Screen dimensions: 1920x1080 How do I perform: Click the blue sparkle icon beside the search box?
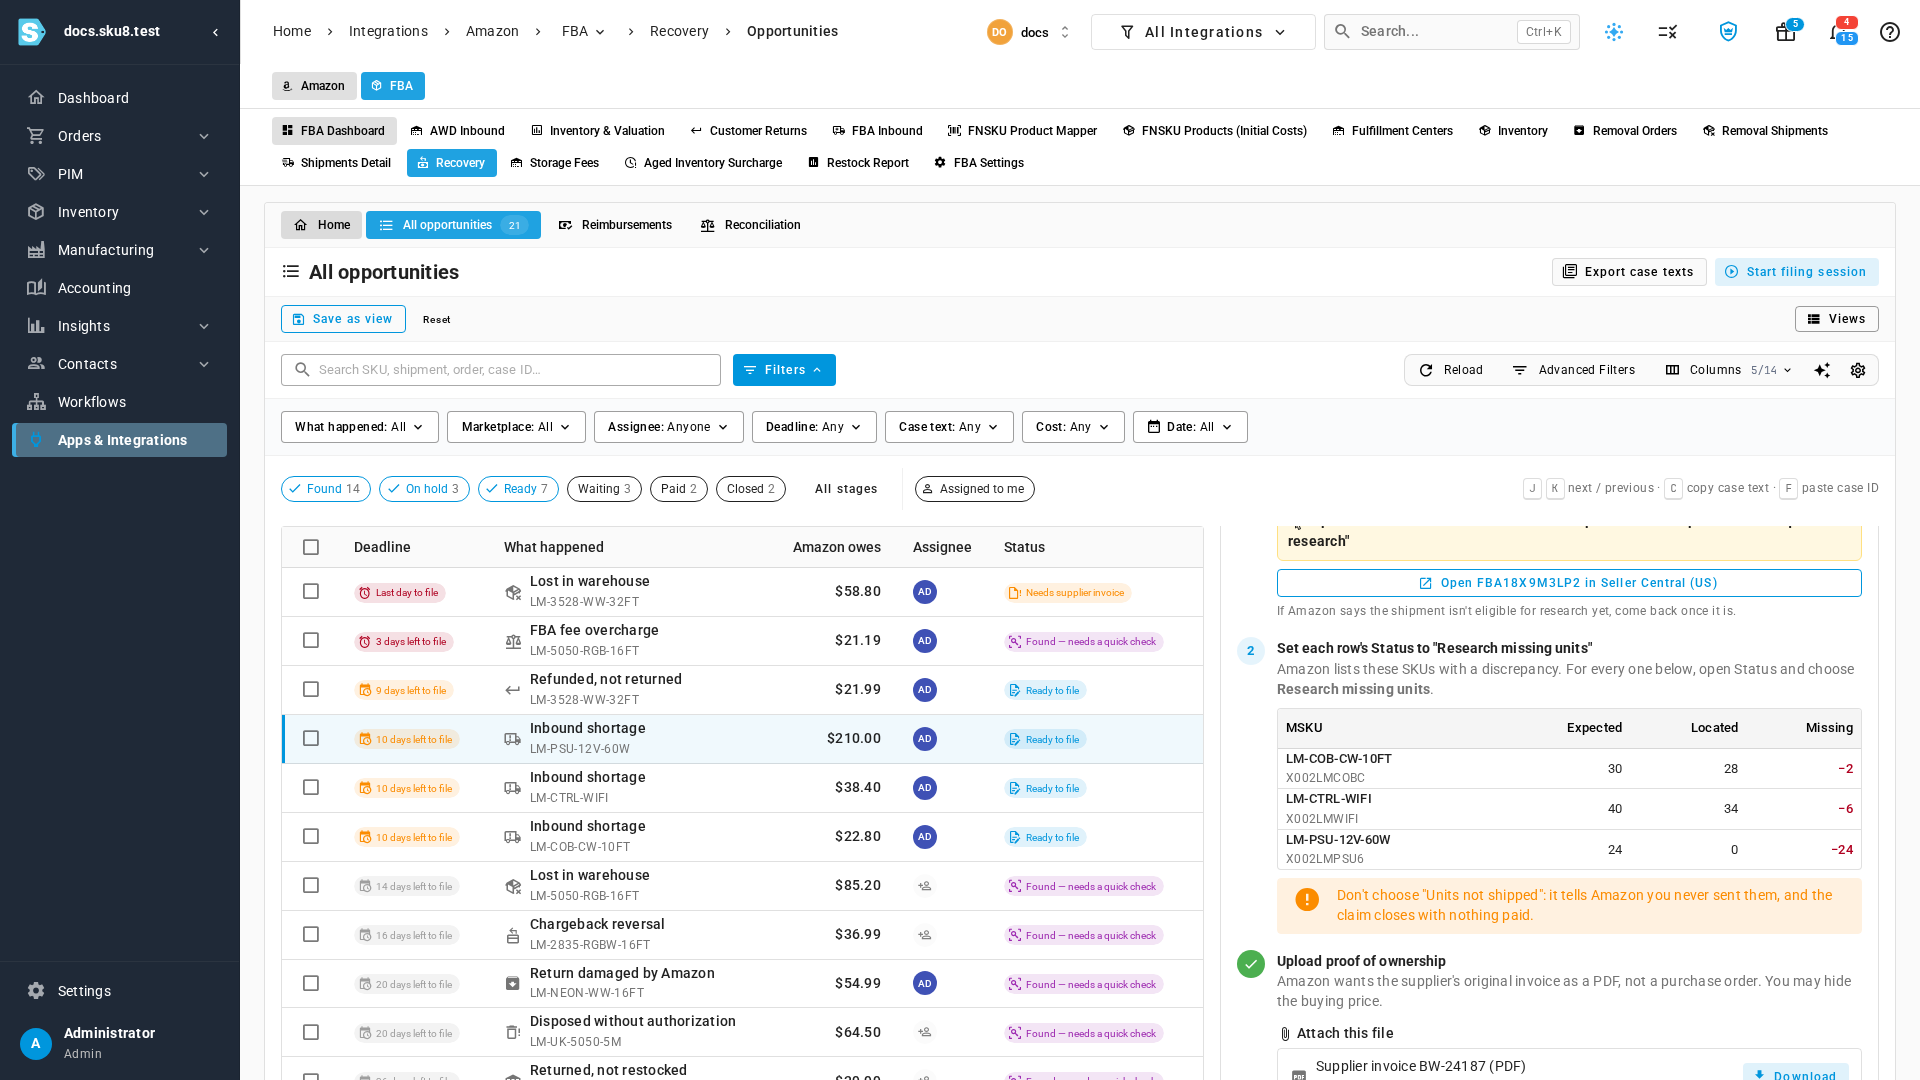pos(1613,32)
